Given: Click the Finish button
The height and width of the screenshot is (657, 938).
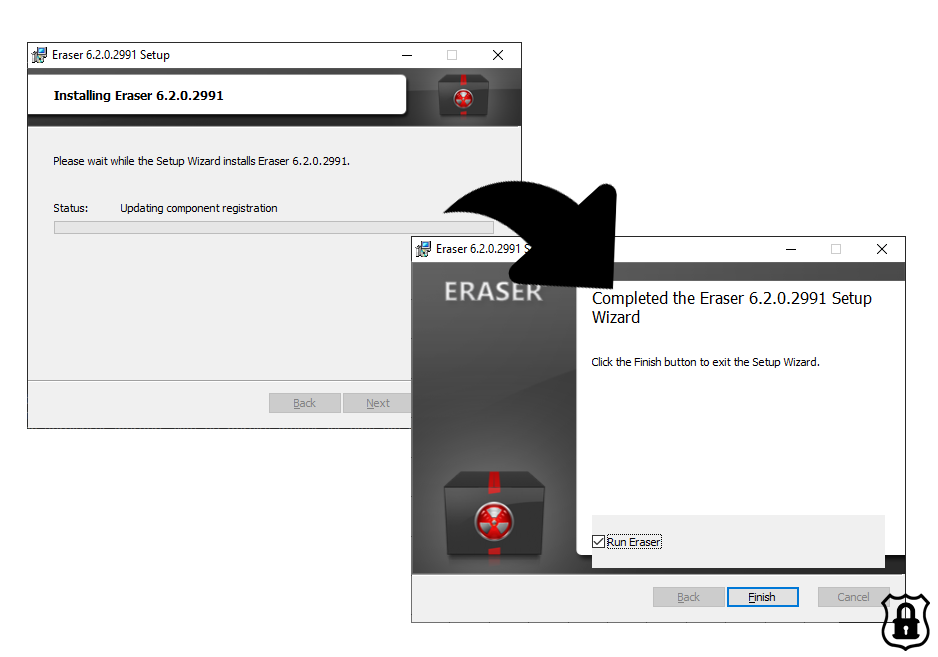Looking at the screenshot, I should [x=763, y=597].
